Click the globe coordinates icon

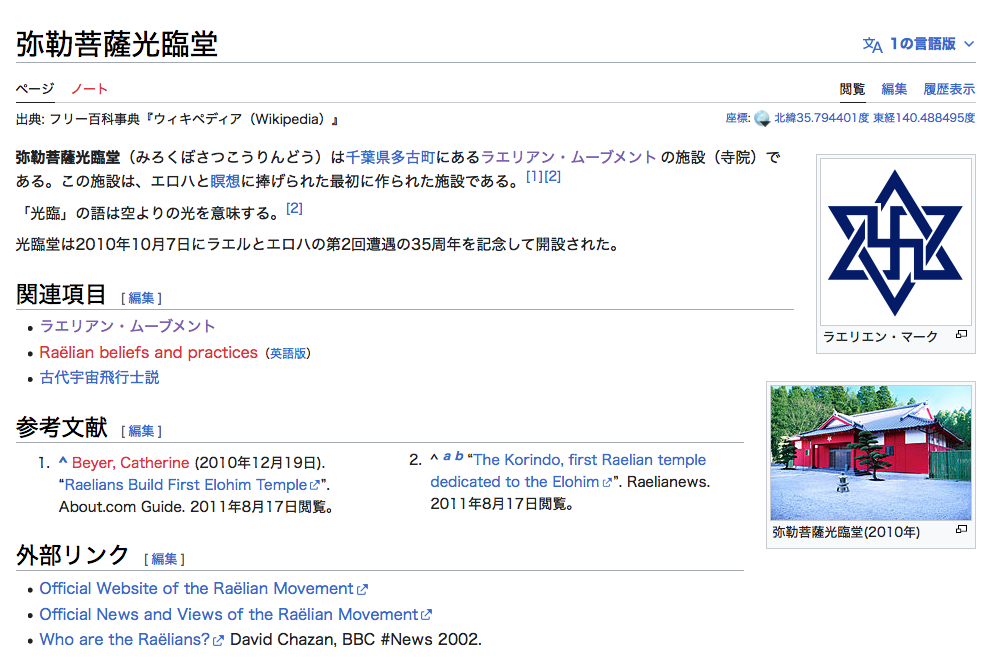(x=762, y=118)
